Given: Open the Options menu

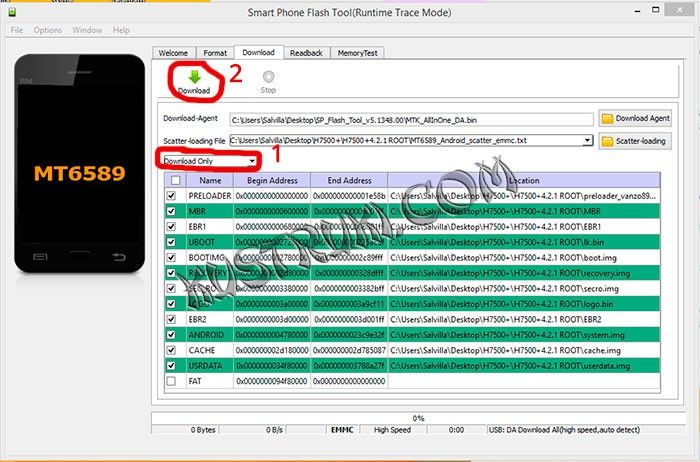Looking at the screenshot, I should [x=47, y=30].
